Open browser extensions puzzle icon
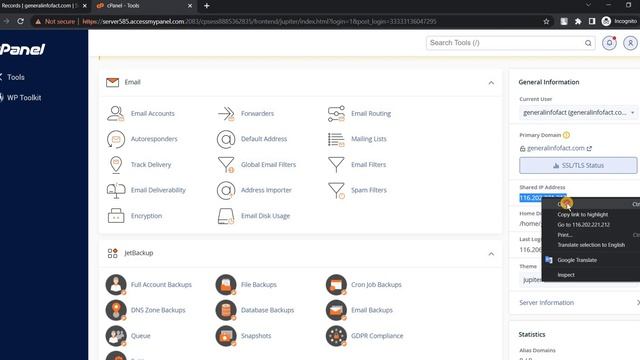 tap(578, 21)
